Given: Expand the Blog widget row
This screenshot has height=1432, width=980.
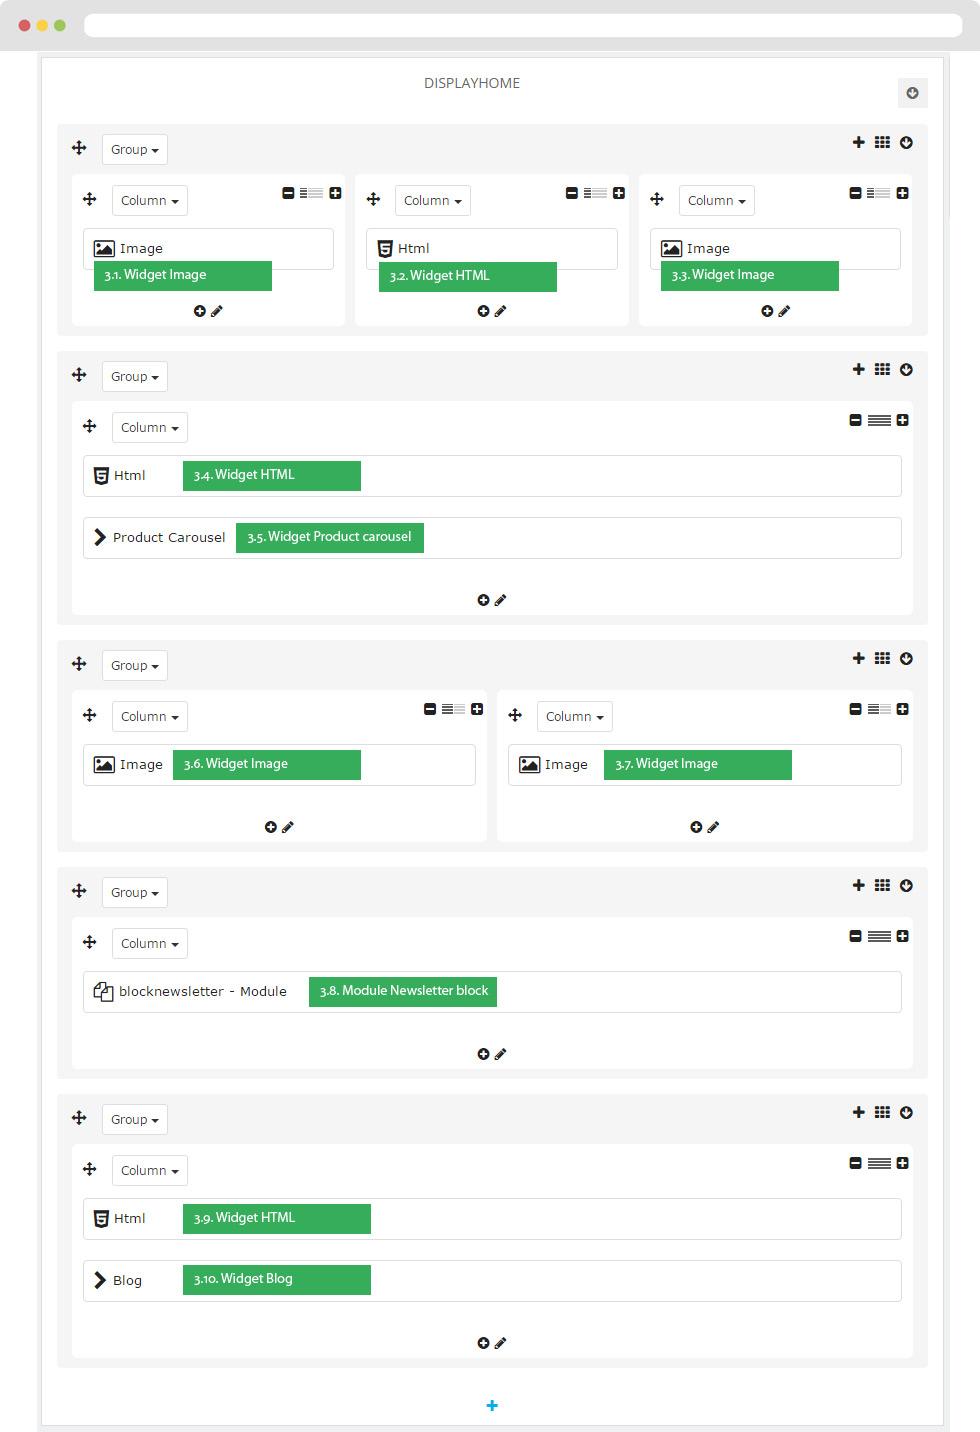Looking at the screenshot, I should pos(492,1281).
